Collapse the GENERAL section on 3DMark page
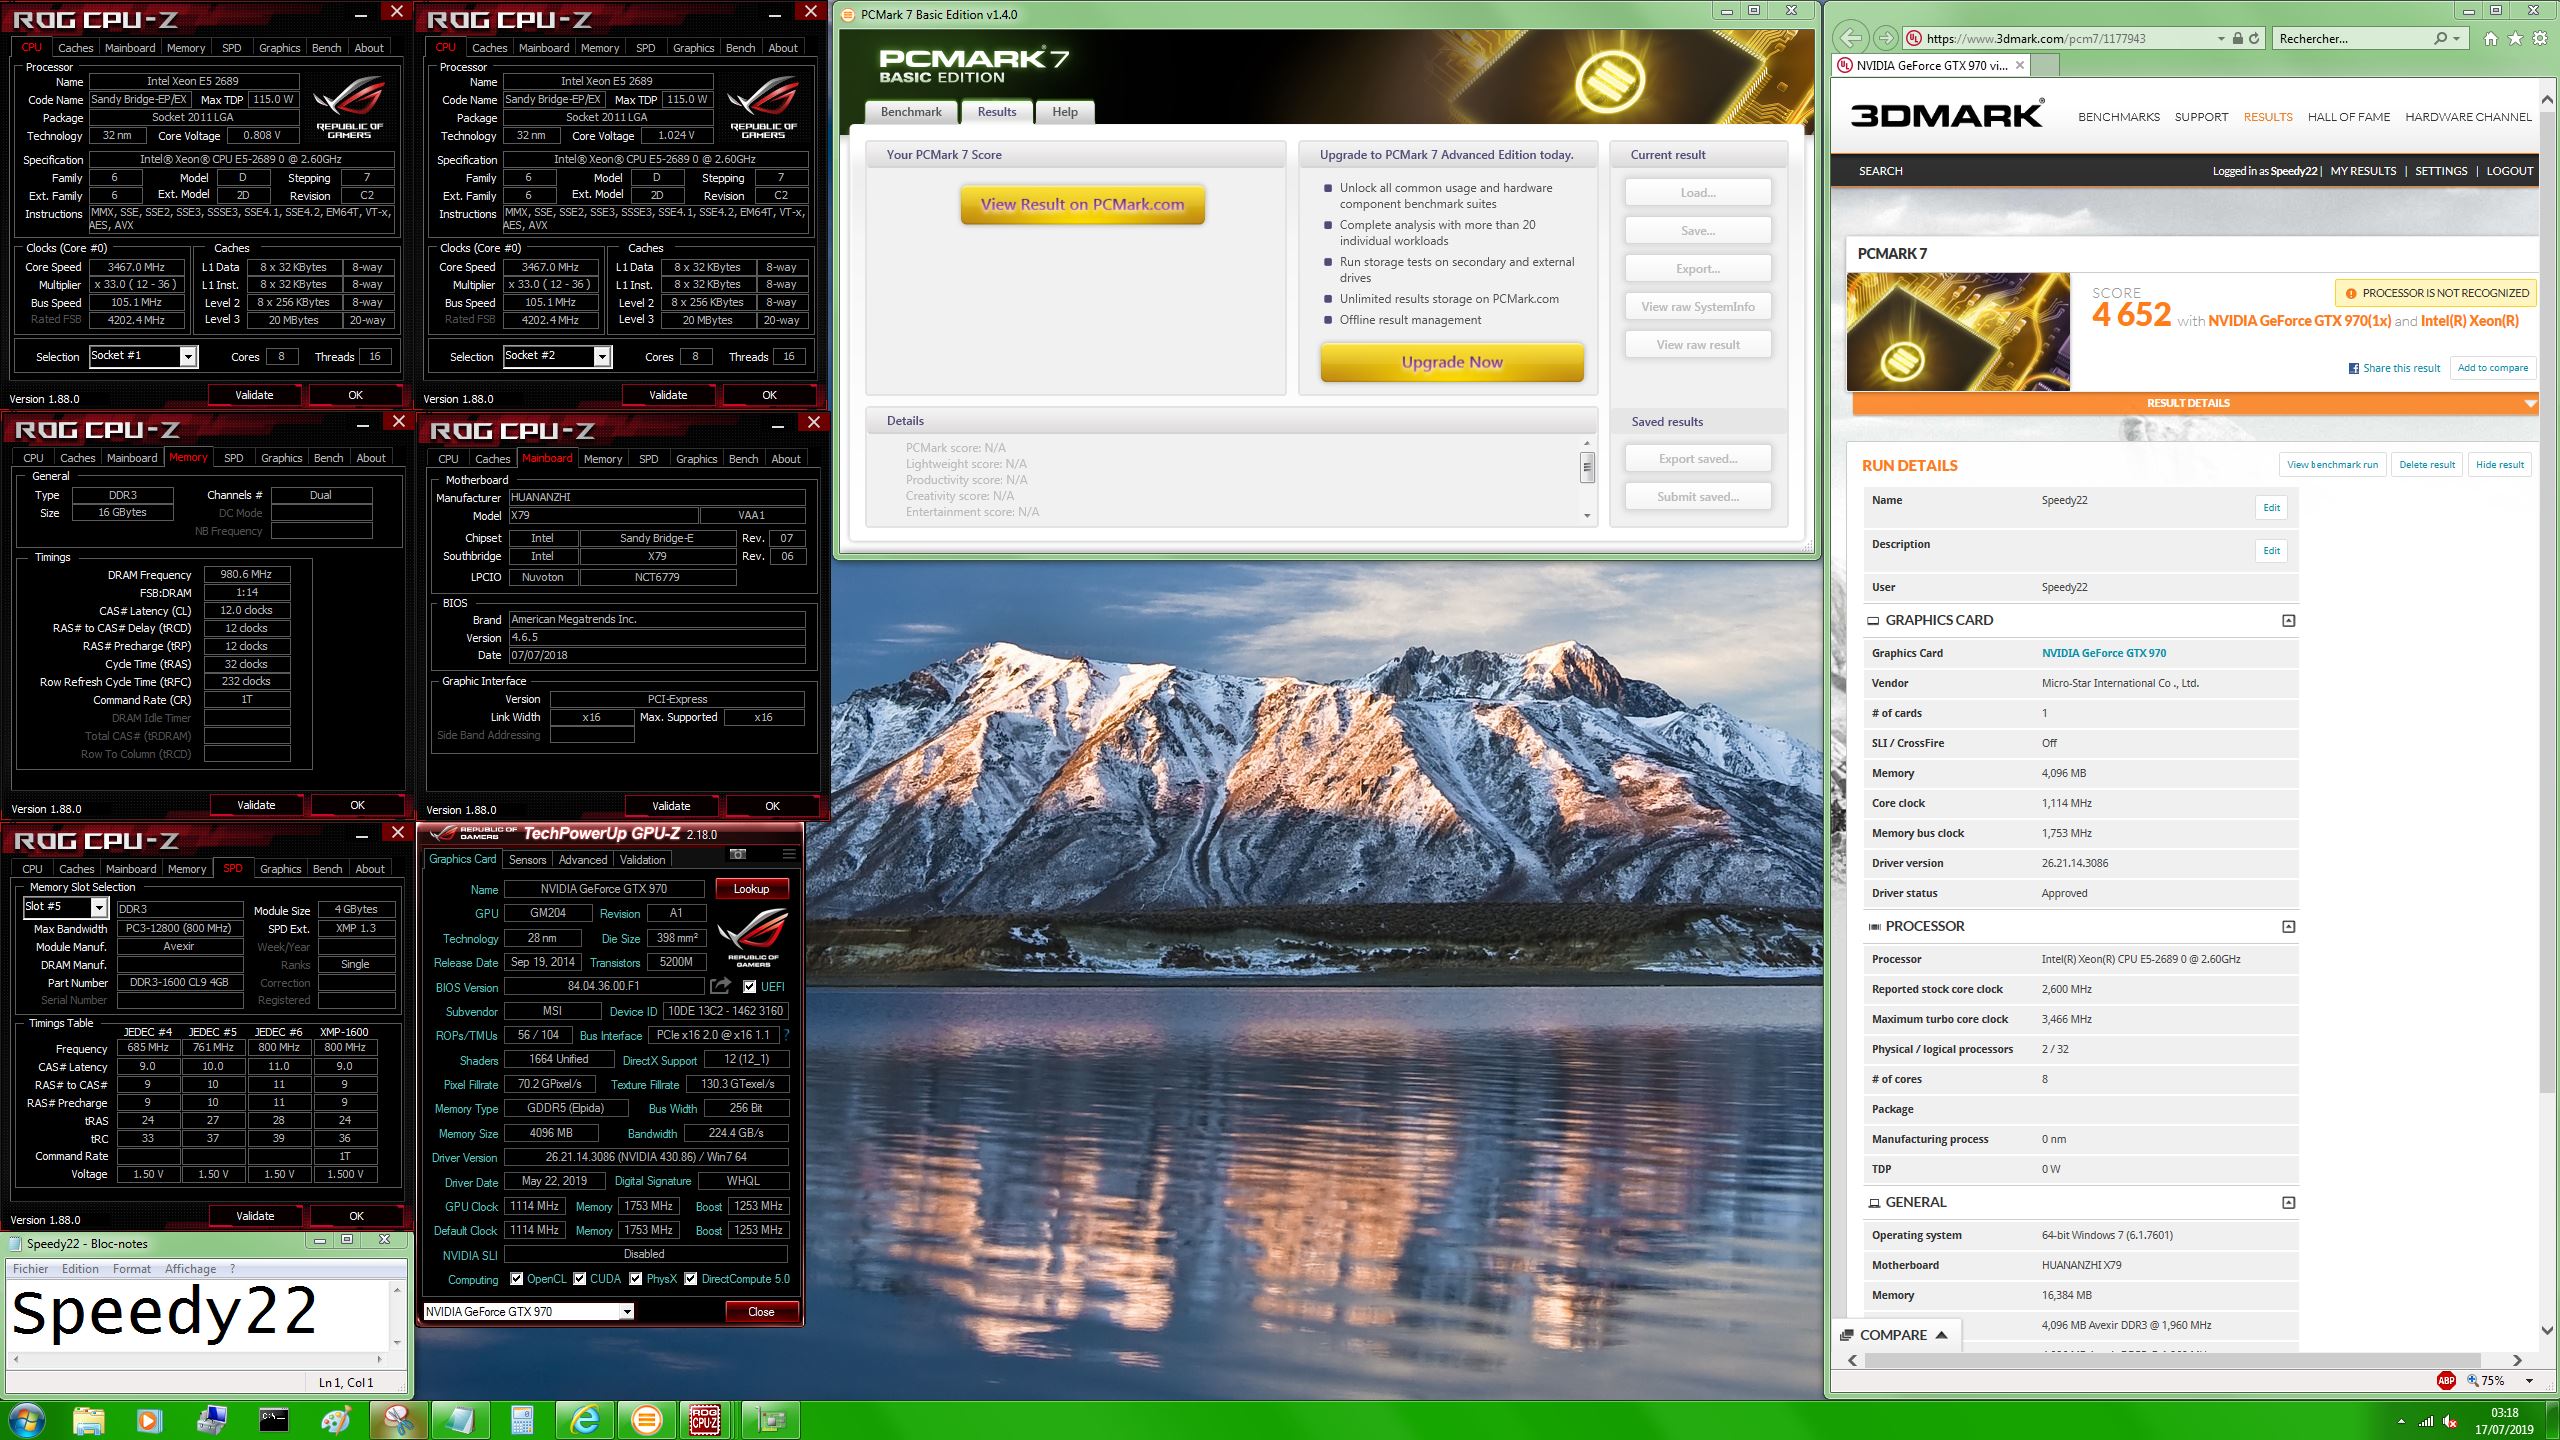This screenshot has width=2560, height=1440. click(x=2288, y=1202)
